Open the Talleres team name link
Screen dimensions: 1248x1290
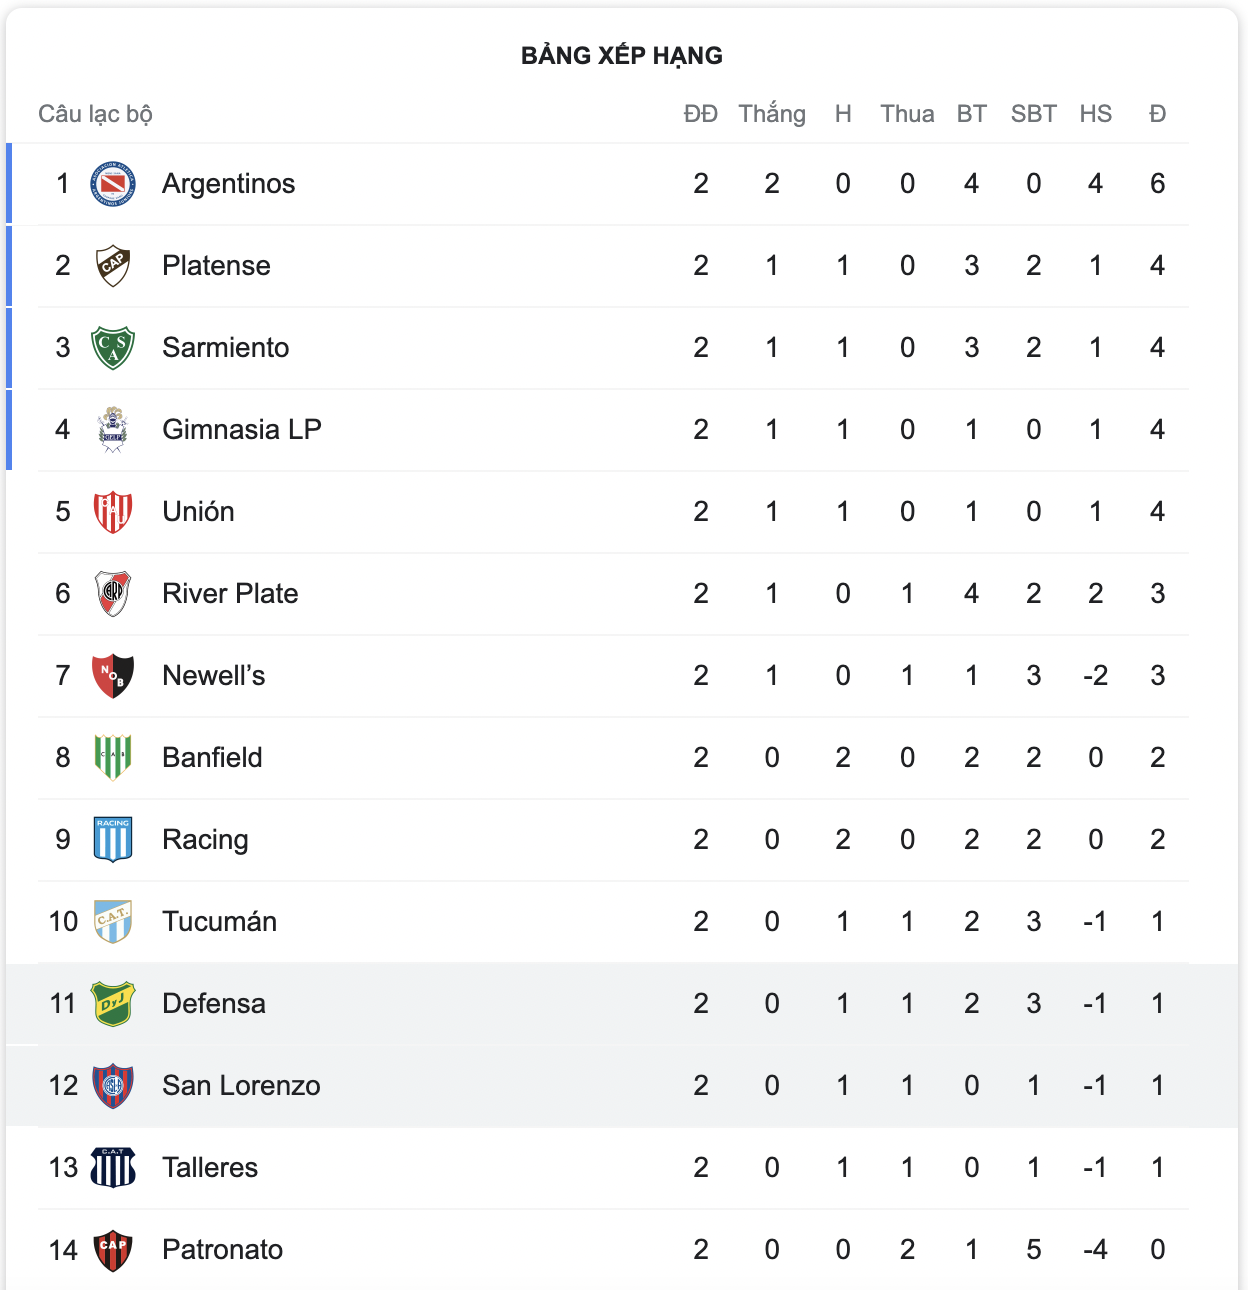coord(210,1168)
